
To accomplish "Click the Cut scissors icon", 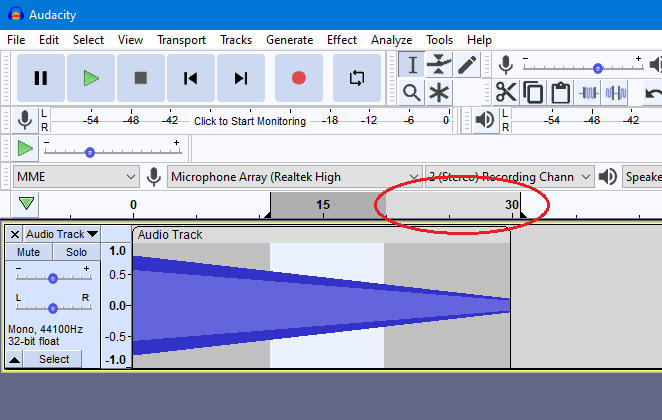I will point(506,92).
